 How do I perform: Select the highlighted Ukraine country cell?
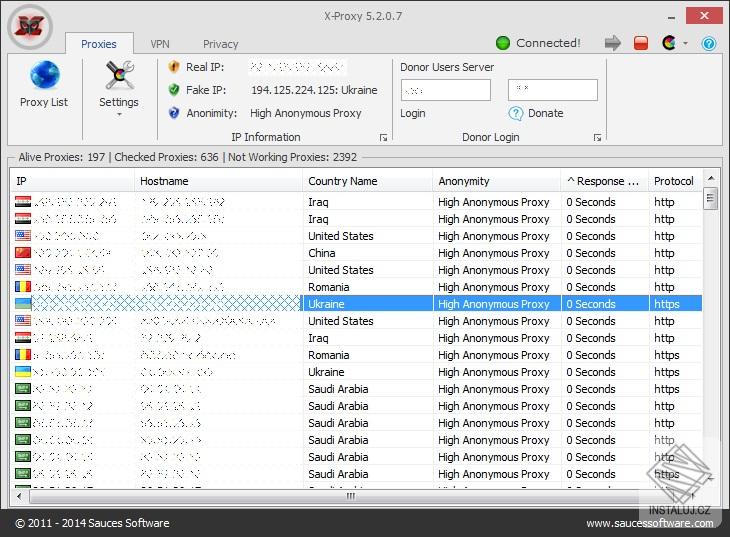(x=368, y=304)
